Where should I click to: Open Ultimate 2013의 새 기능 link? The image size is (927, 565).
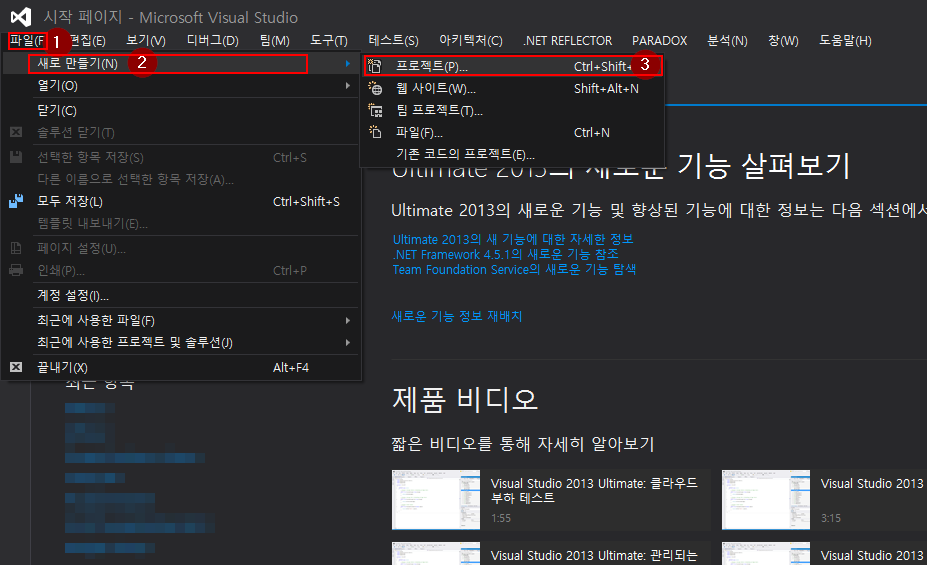coord(513,239)
